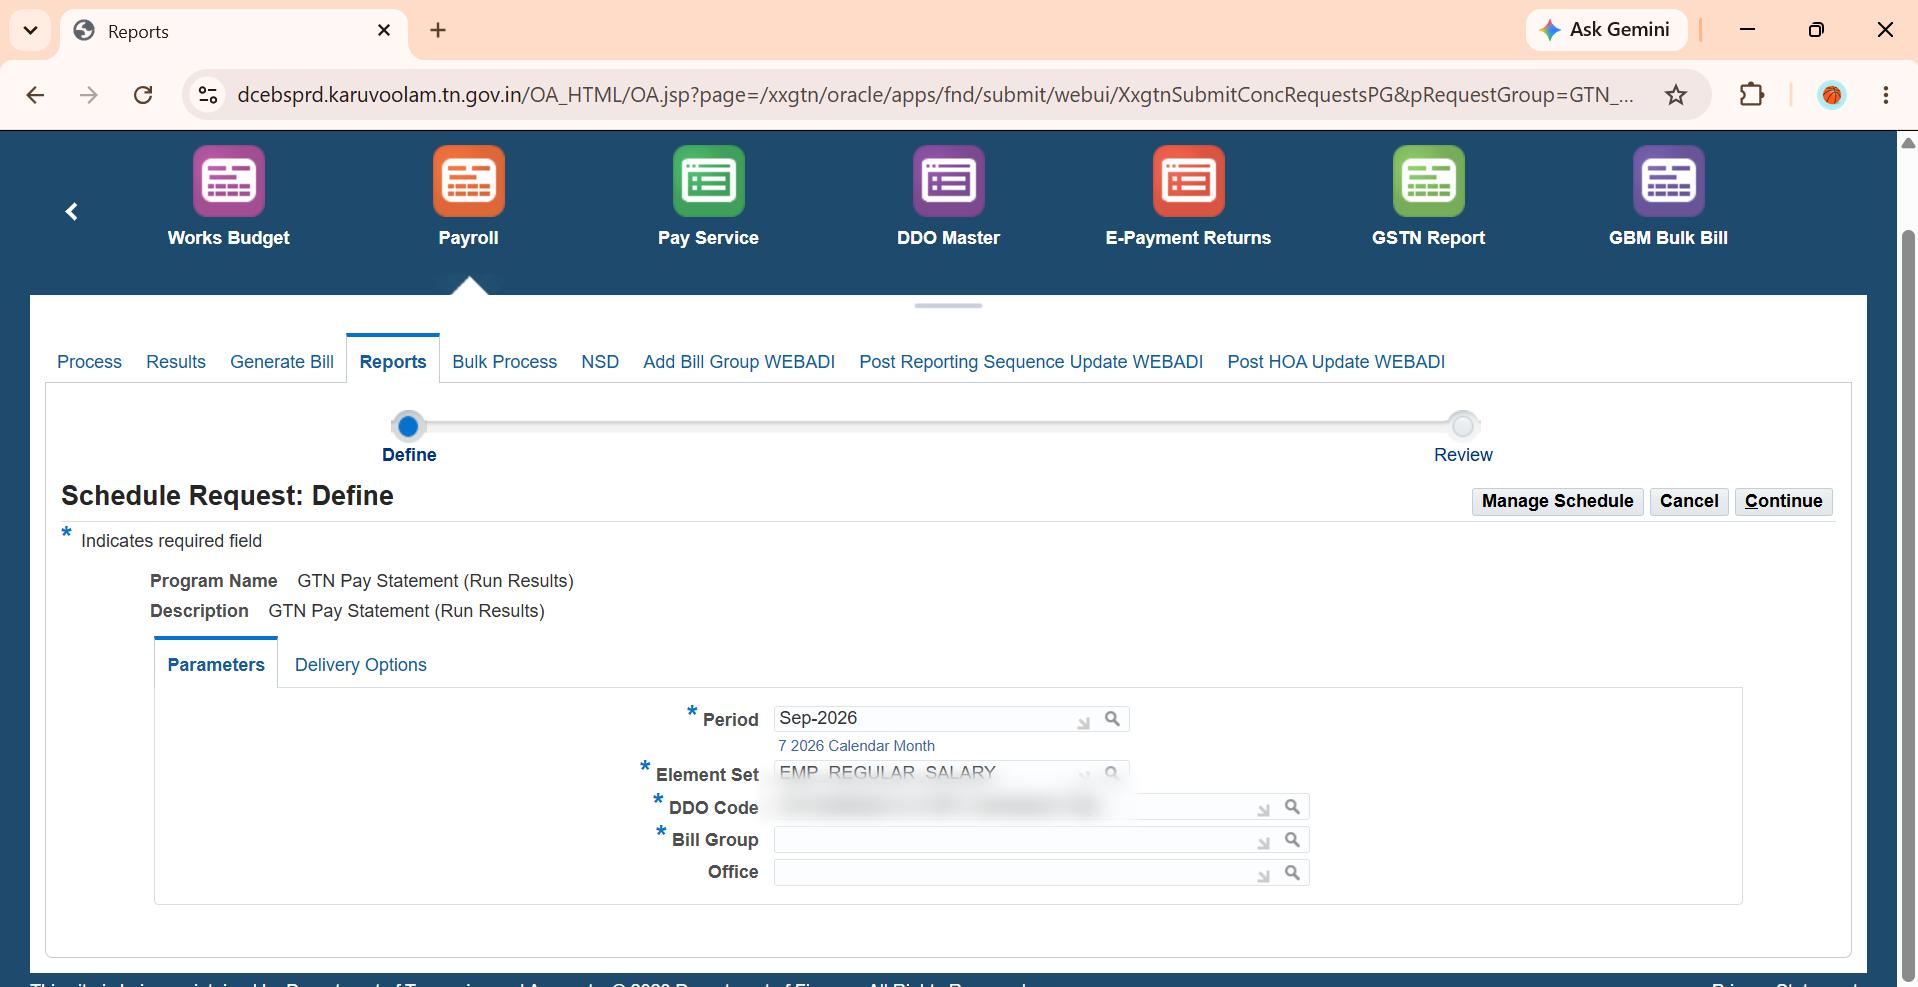This screenshot has height=987, width=1918.
Task: Click the Manage Schedule button
Action: coord(1557,501)
